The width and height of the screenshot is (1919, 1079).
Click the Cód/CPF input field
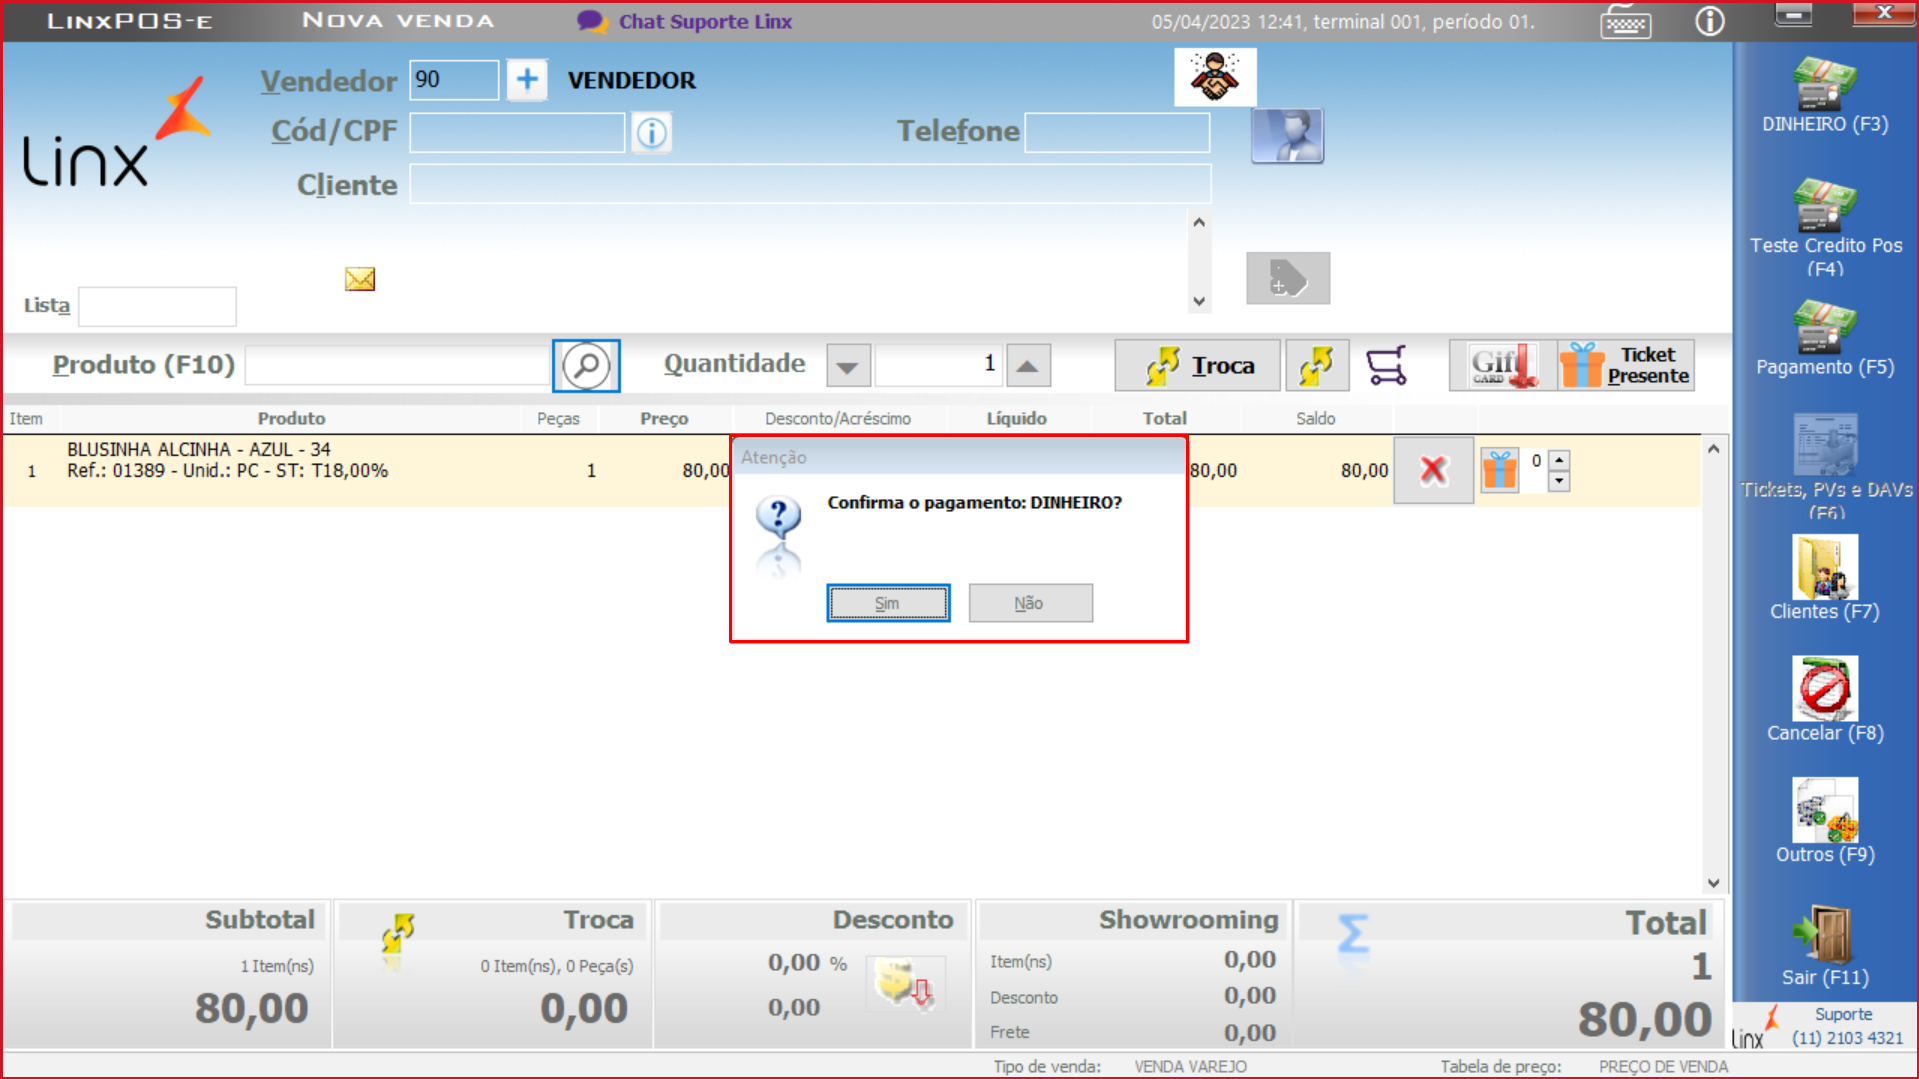point(517,133)
